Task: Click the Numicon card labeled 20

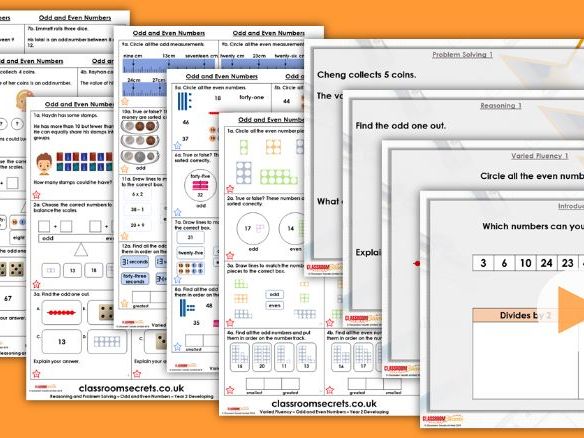Action: pyautogui.click(x=262, y=357)
